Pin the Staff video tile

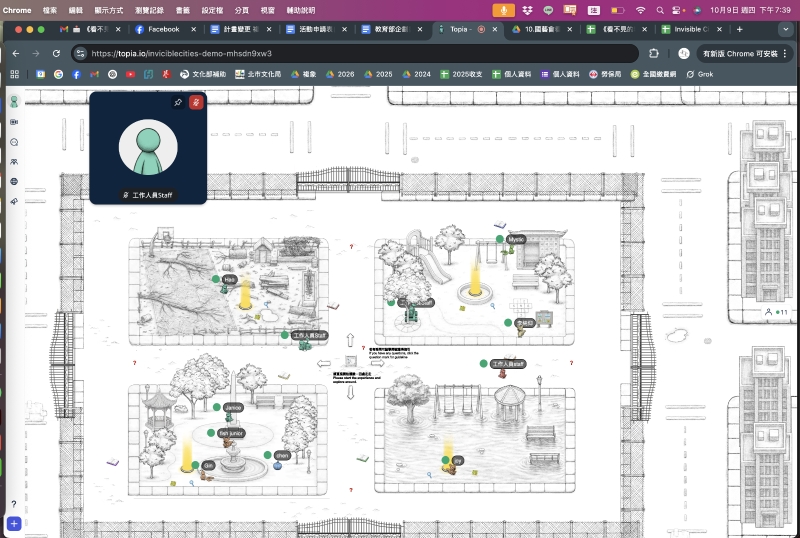pos(178,103)
